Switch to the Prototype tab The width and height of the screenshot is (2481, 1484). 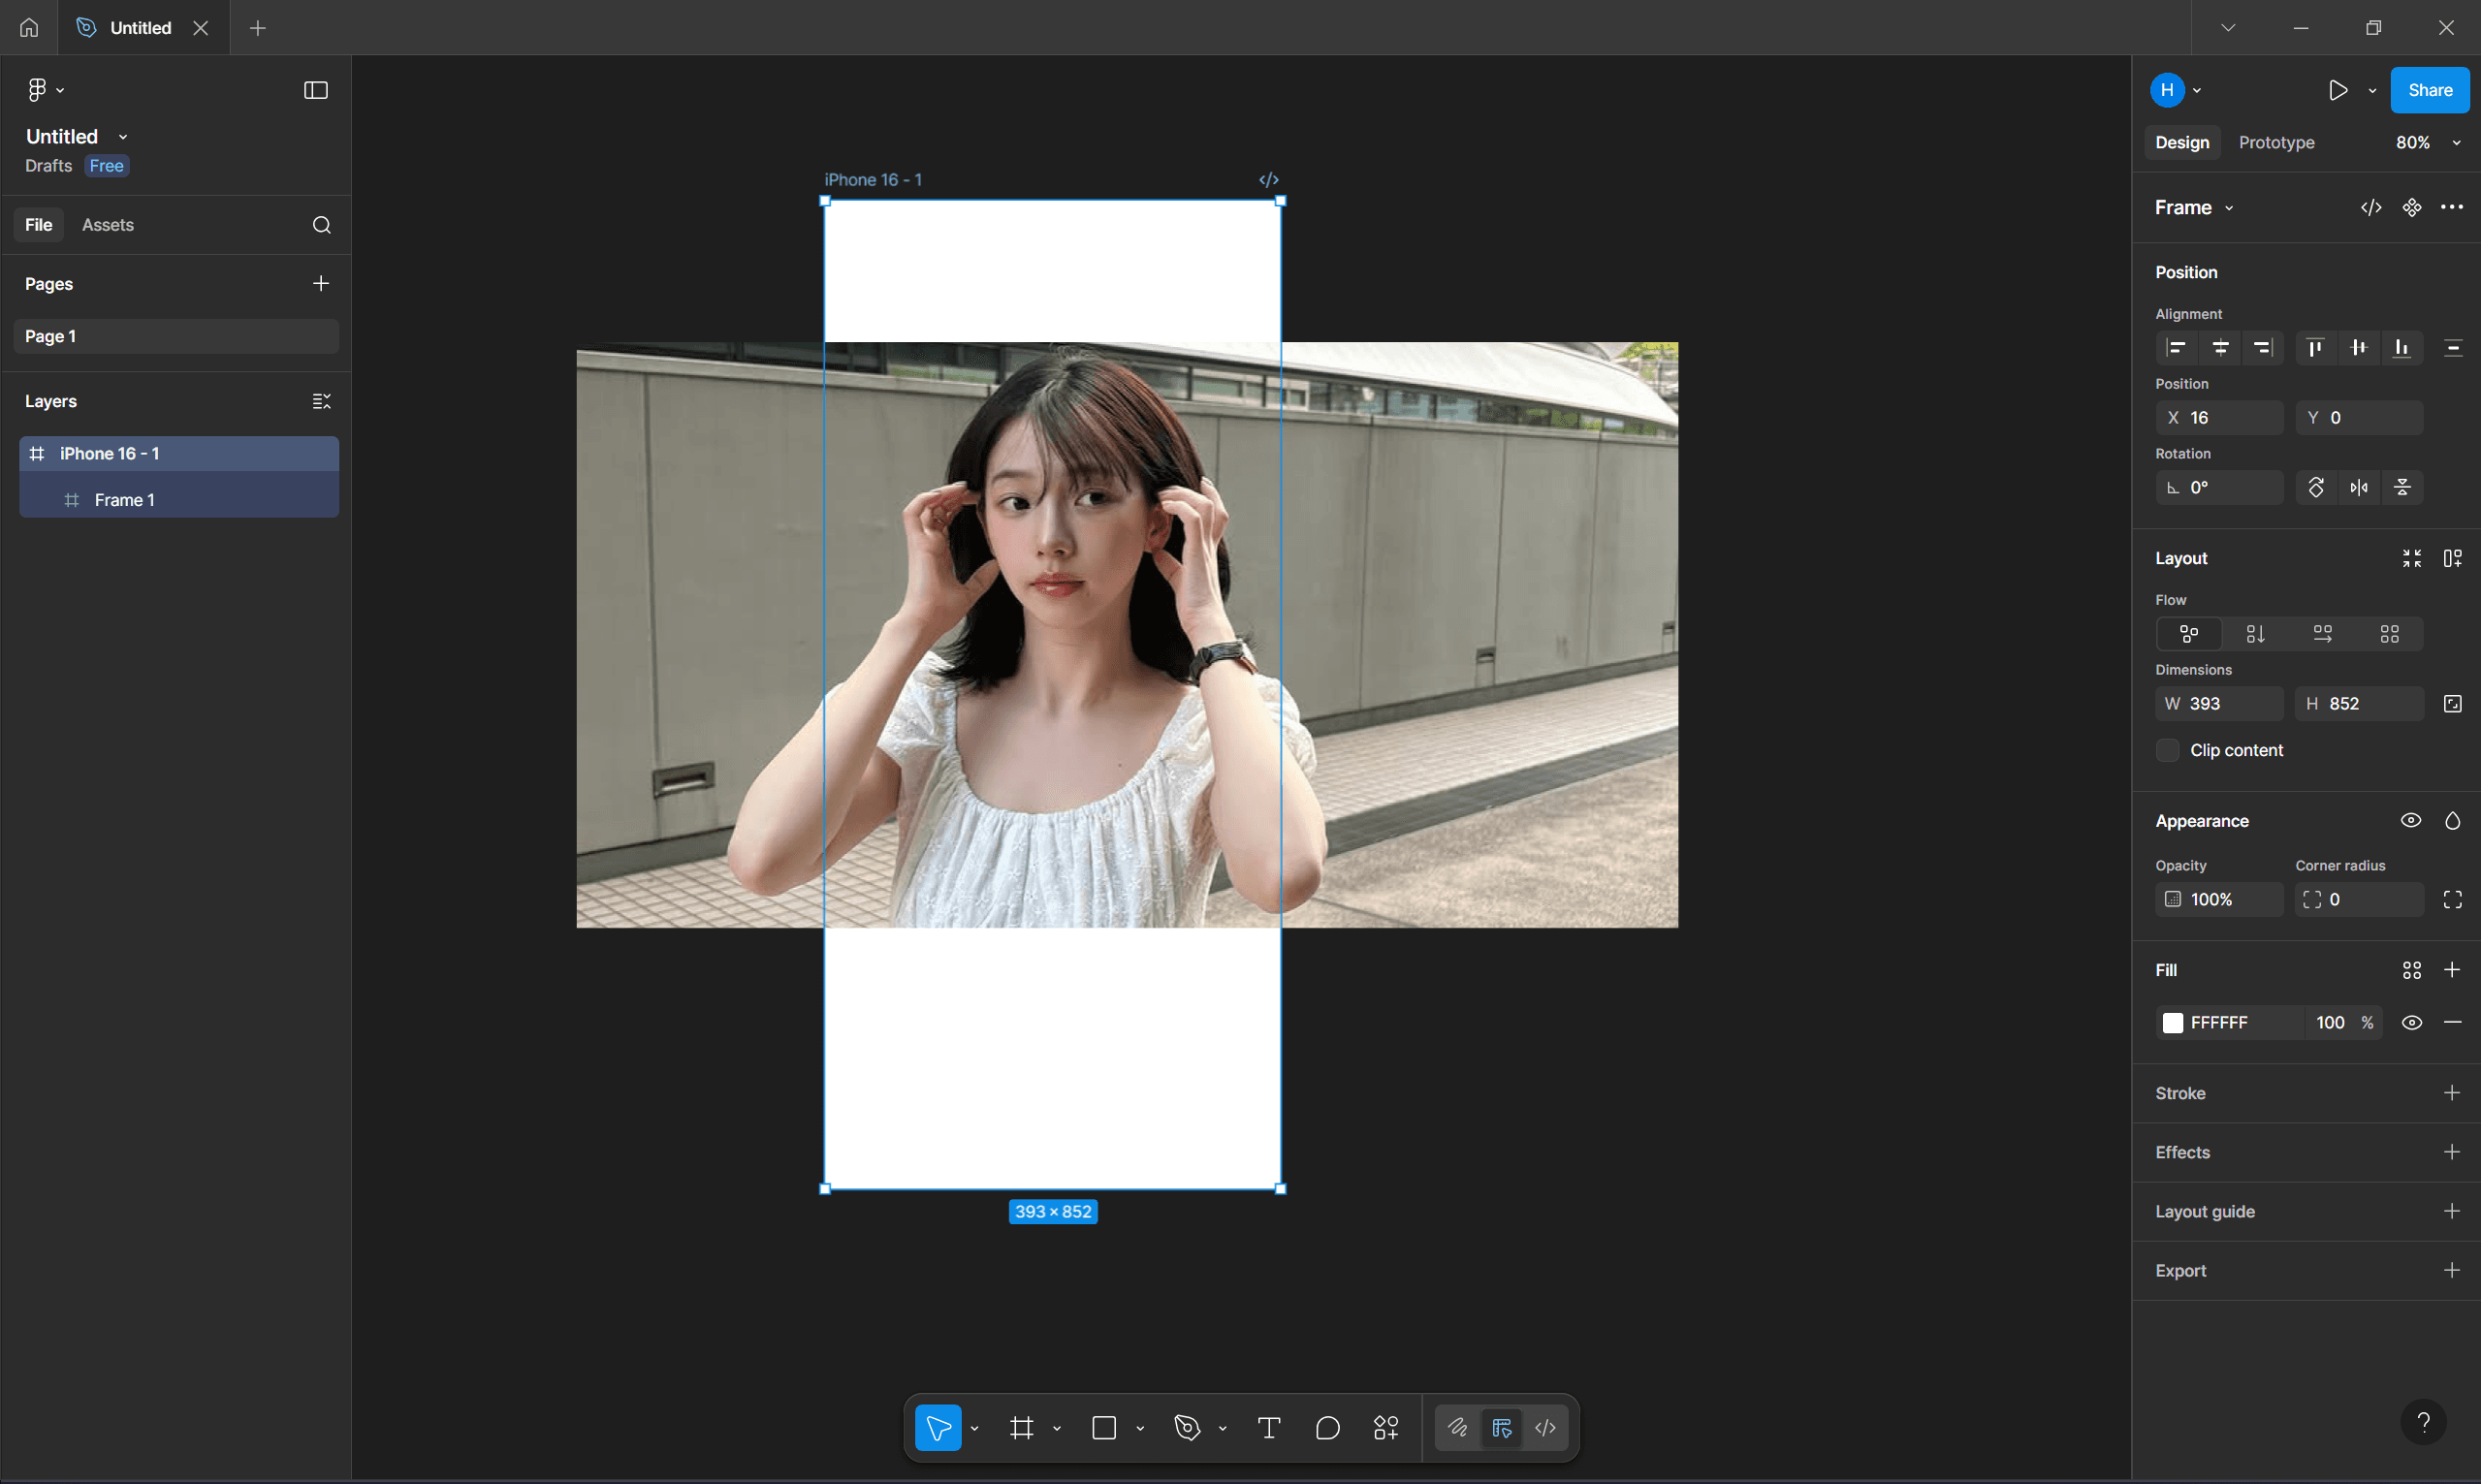pos(2276,143)
